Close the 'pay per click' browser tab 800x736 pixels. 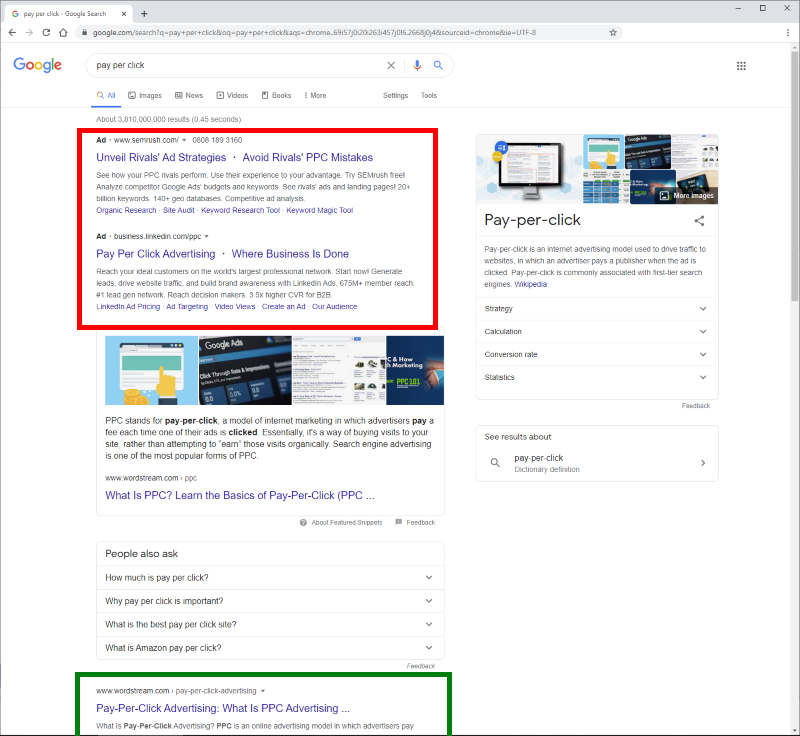point(124,14)
